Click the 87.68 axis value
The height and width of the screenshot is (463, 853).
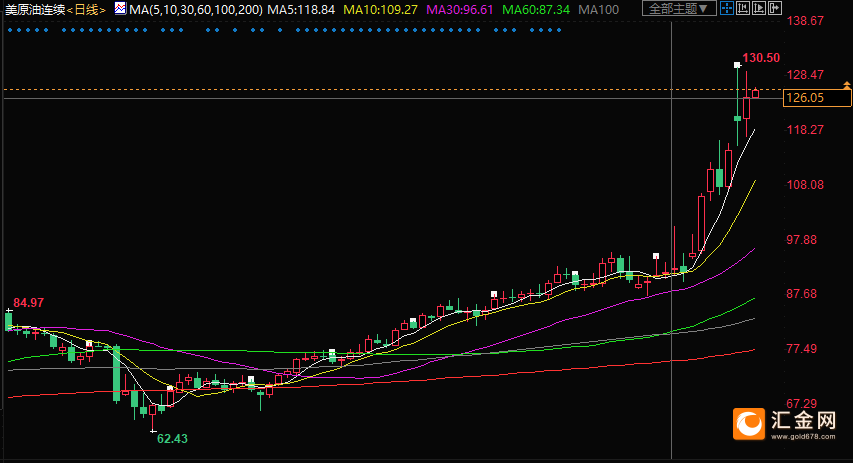tap(802, 294)
